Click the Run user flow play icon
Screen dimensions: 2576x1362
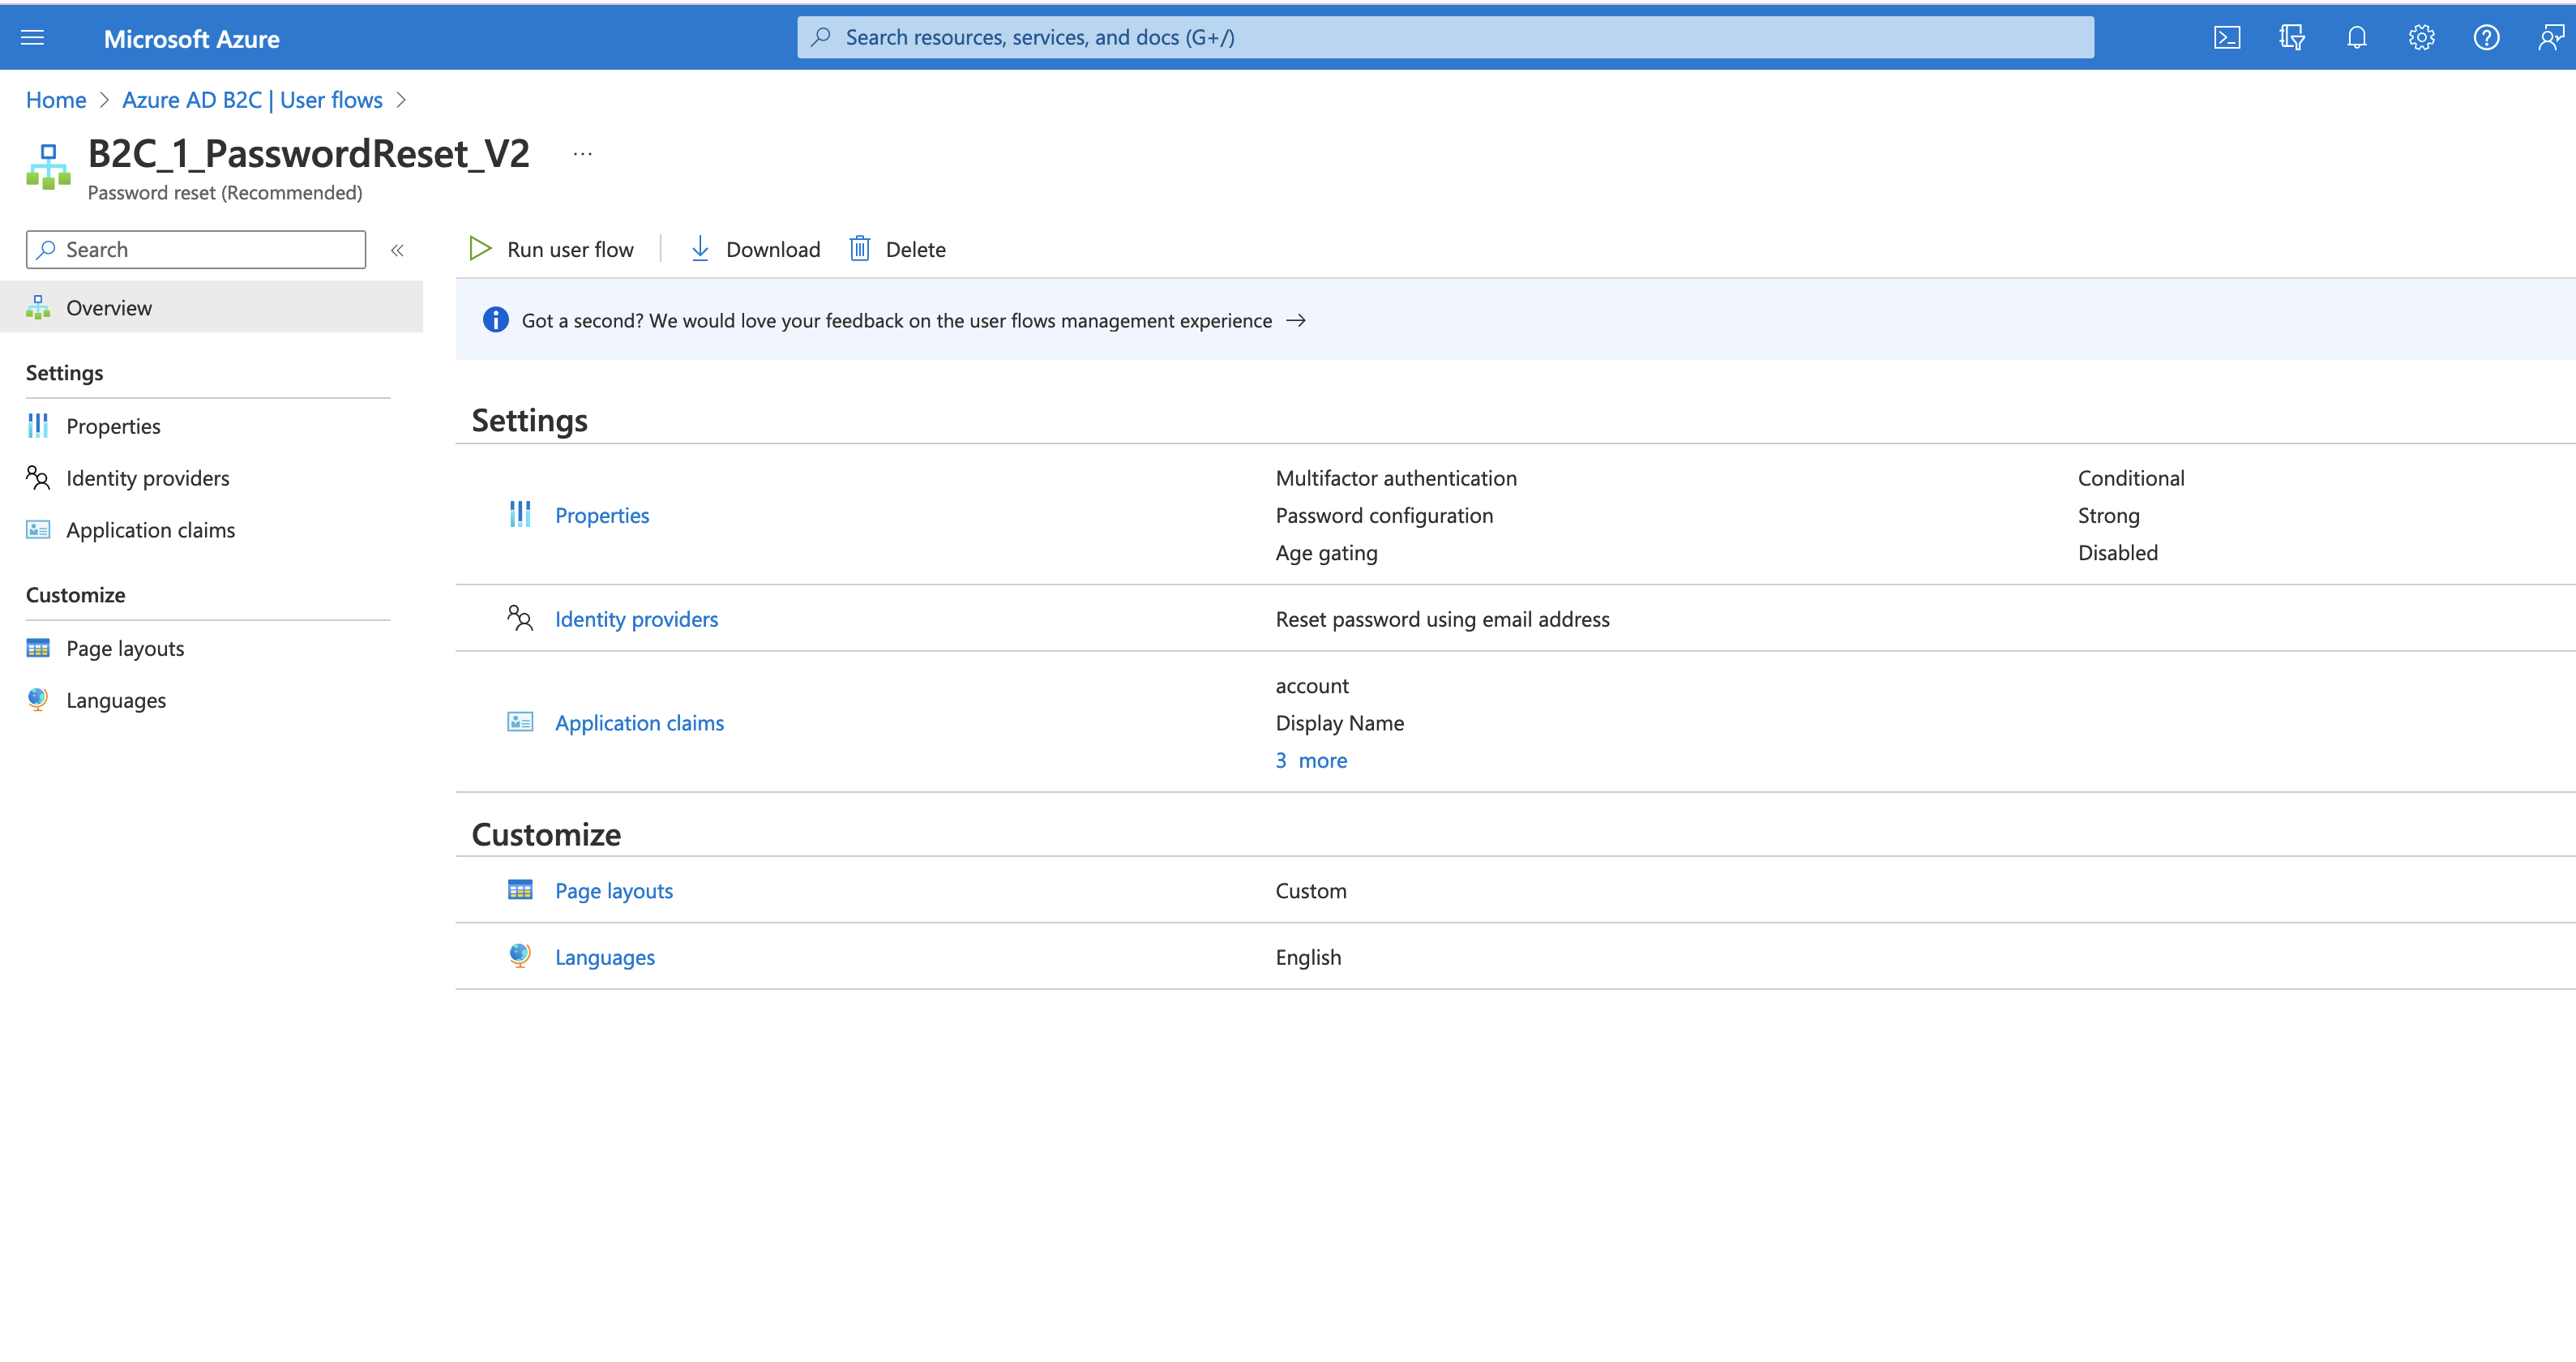[x=480, y=248]
